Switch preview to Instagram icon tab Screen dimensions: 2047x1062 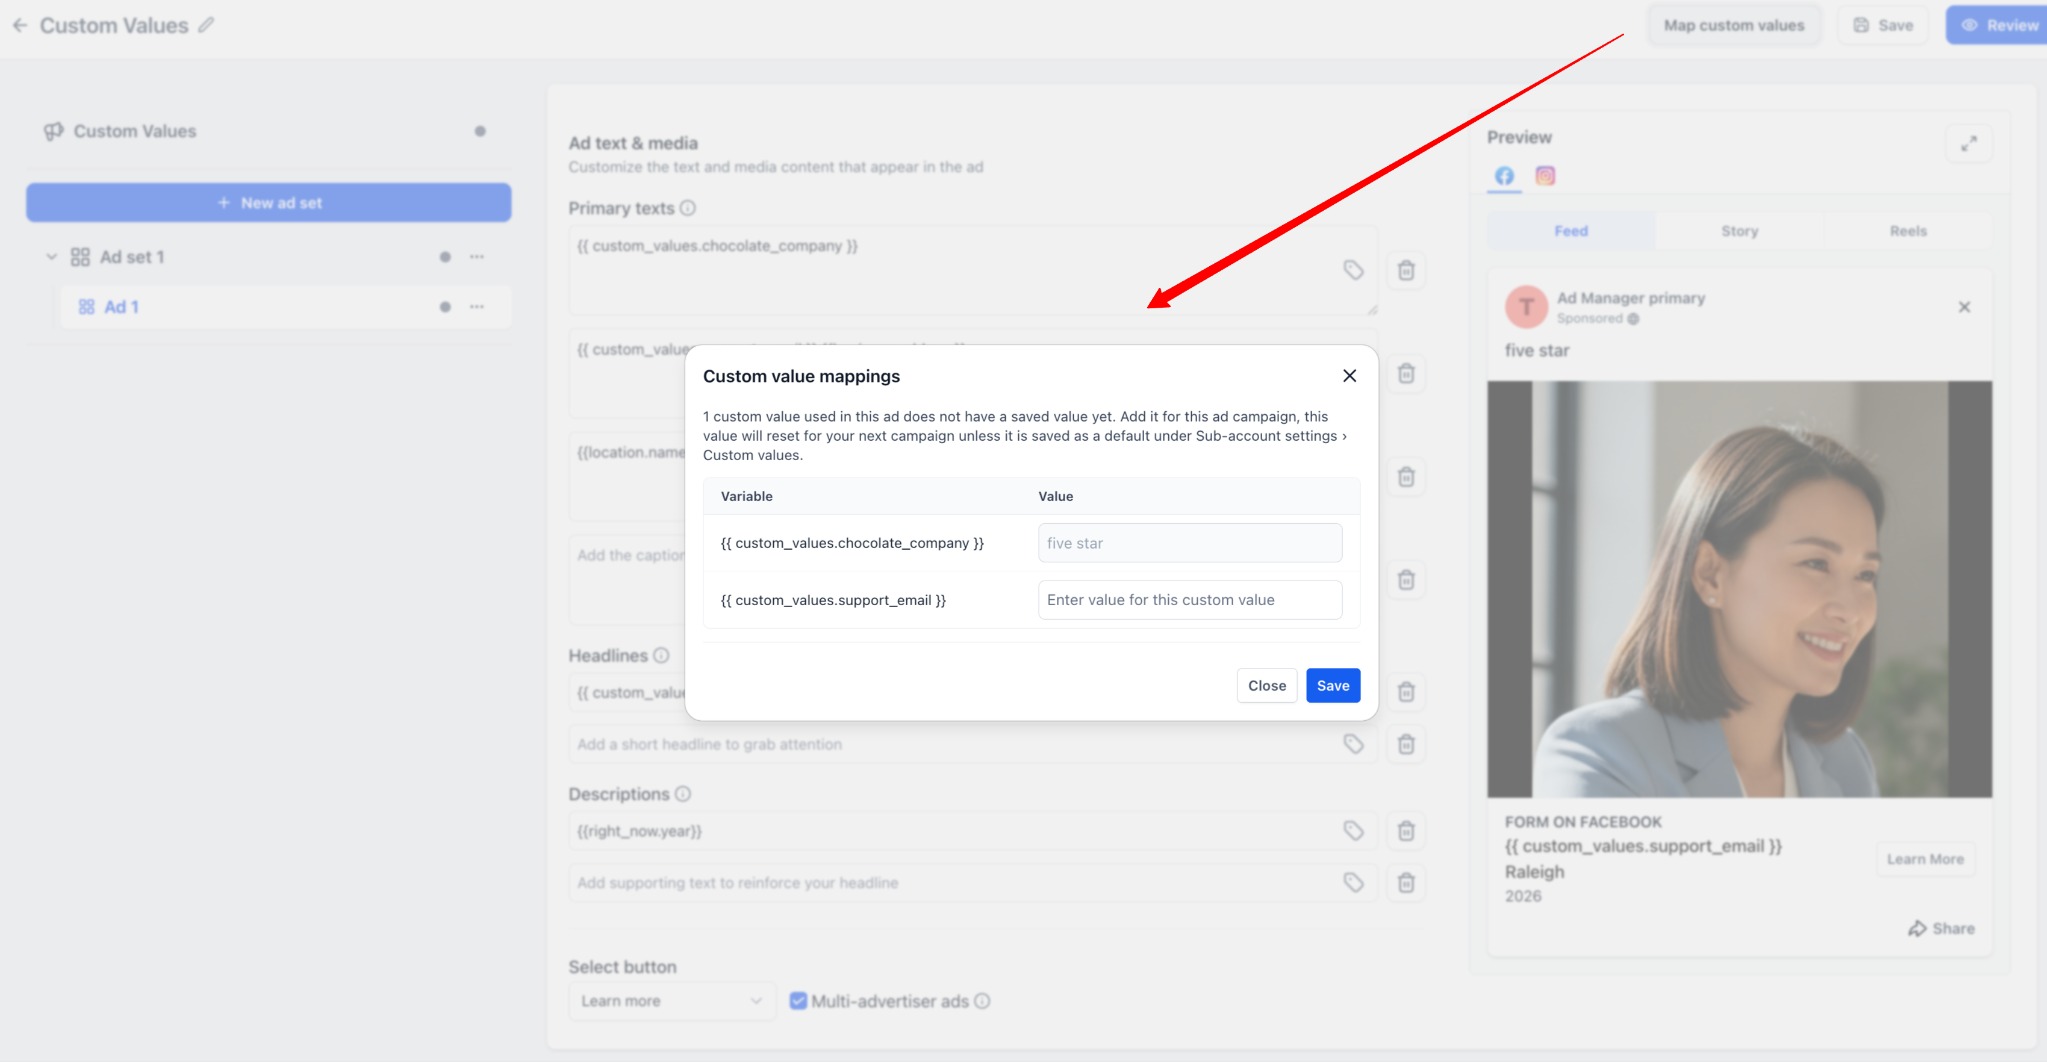tap(1545, 176)
